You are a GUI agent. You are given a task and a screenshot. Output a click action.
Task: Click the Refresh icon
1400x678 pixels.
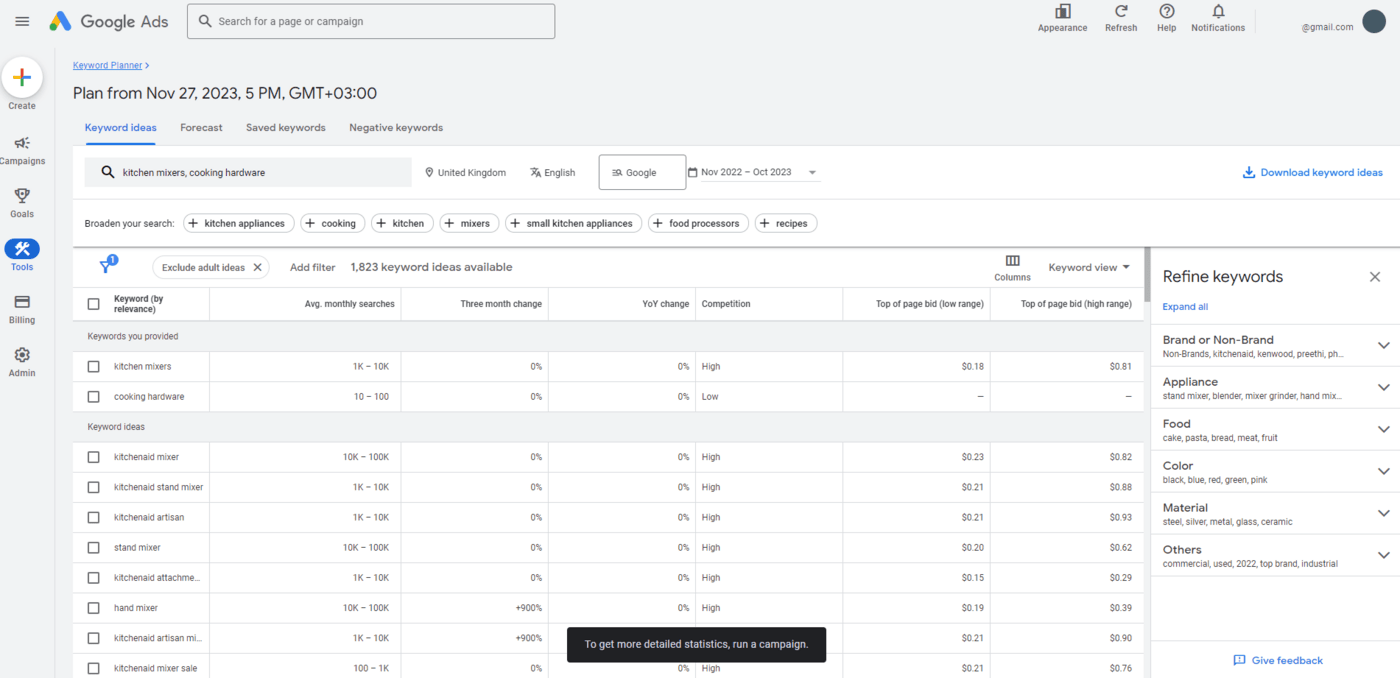click(x=1120, y=12)
